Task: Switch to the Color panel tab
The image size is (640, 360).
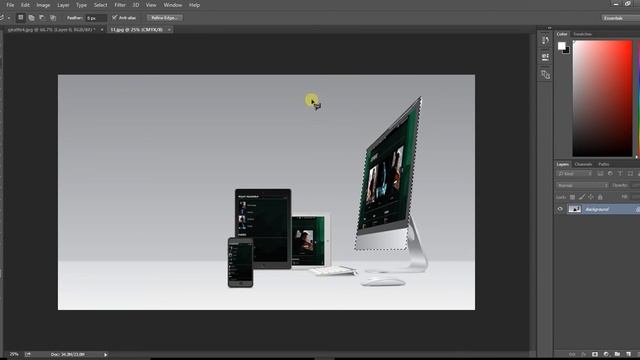Action: [x=562, y=34]
